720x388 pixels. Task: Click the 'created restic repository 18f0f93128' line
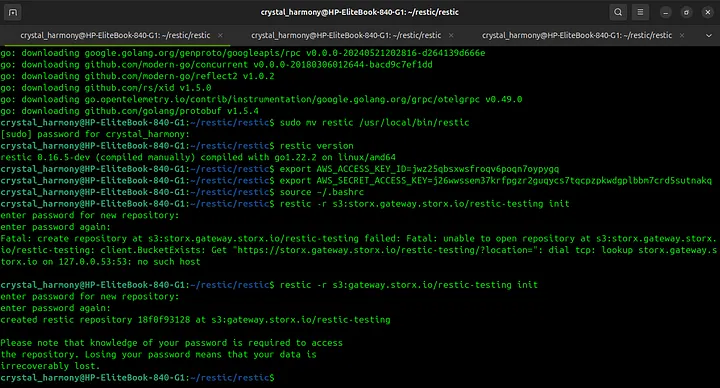[195, 320]
